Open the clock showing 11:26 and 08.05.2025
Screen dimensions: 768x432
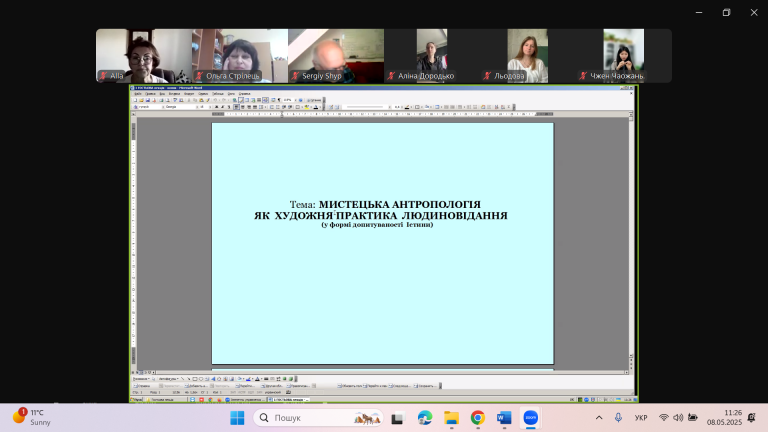724,417
